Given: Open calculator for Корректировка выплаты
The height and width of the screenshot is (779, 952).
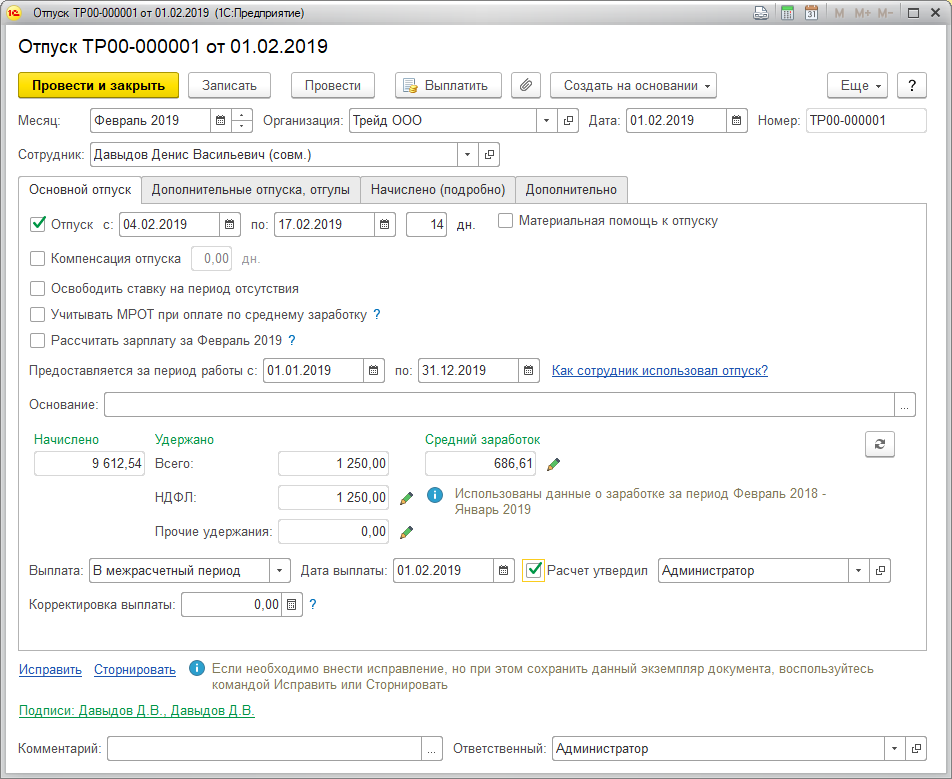Looking at the screenshot, I should coord(291,605).
